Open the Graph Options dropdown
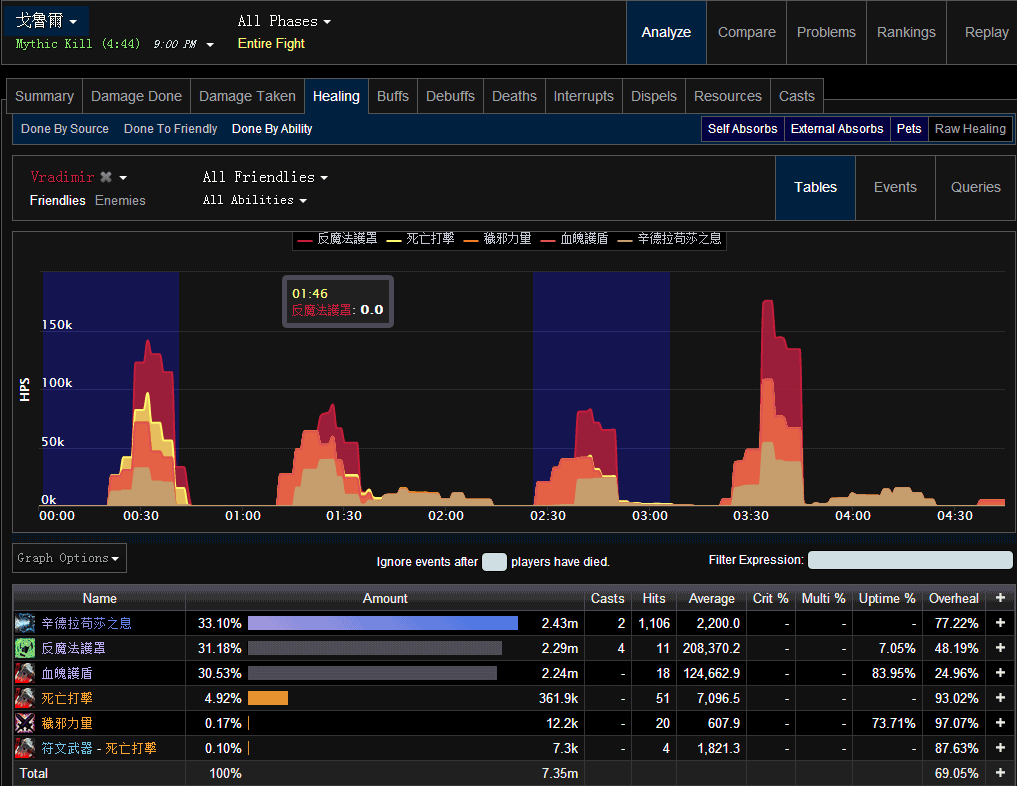This screenshot has height=786, width=1017. [69, 558]
